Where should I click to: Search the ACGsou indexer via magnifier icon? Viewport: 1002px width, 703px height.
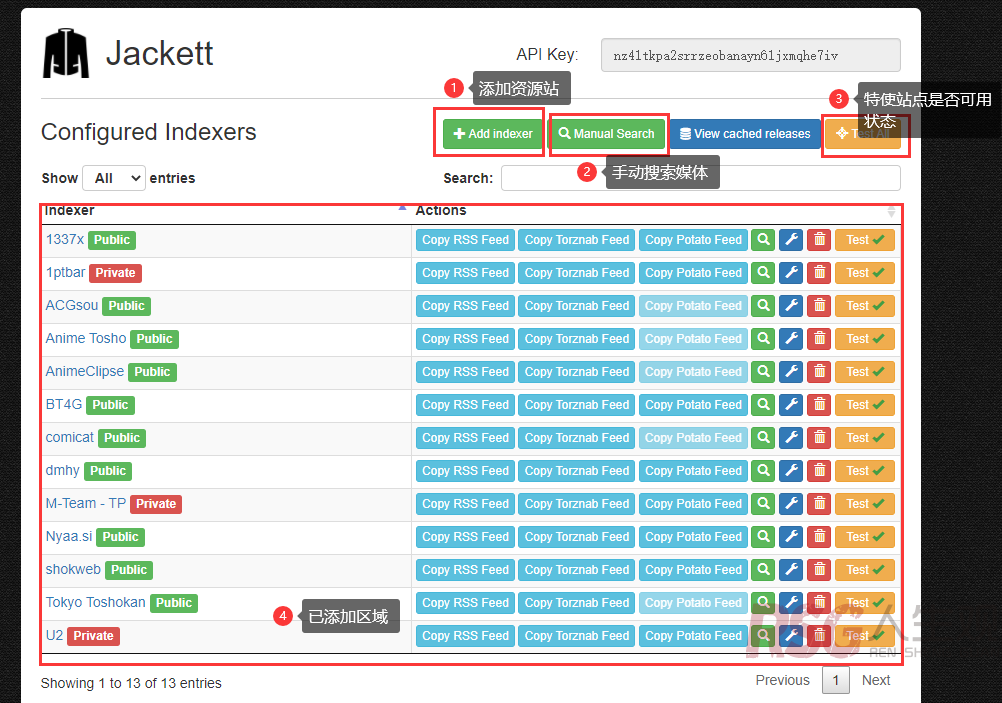point(763,305)
